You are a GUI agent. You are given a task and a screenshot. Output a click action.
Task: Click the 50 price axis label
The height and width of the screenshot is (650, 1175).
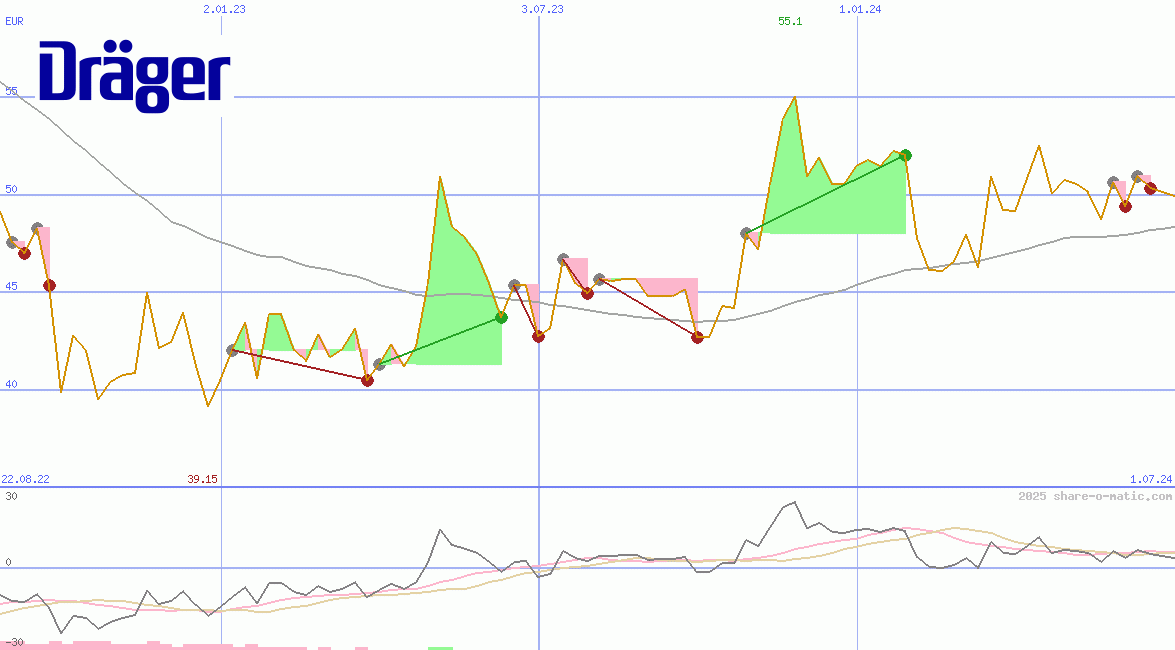click(x=11, y=189)
